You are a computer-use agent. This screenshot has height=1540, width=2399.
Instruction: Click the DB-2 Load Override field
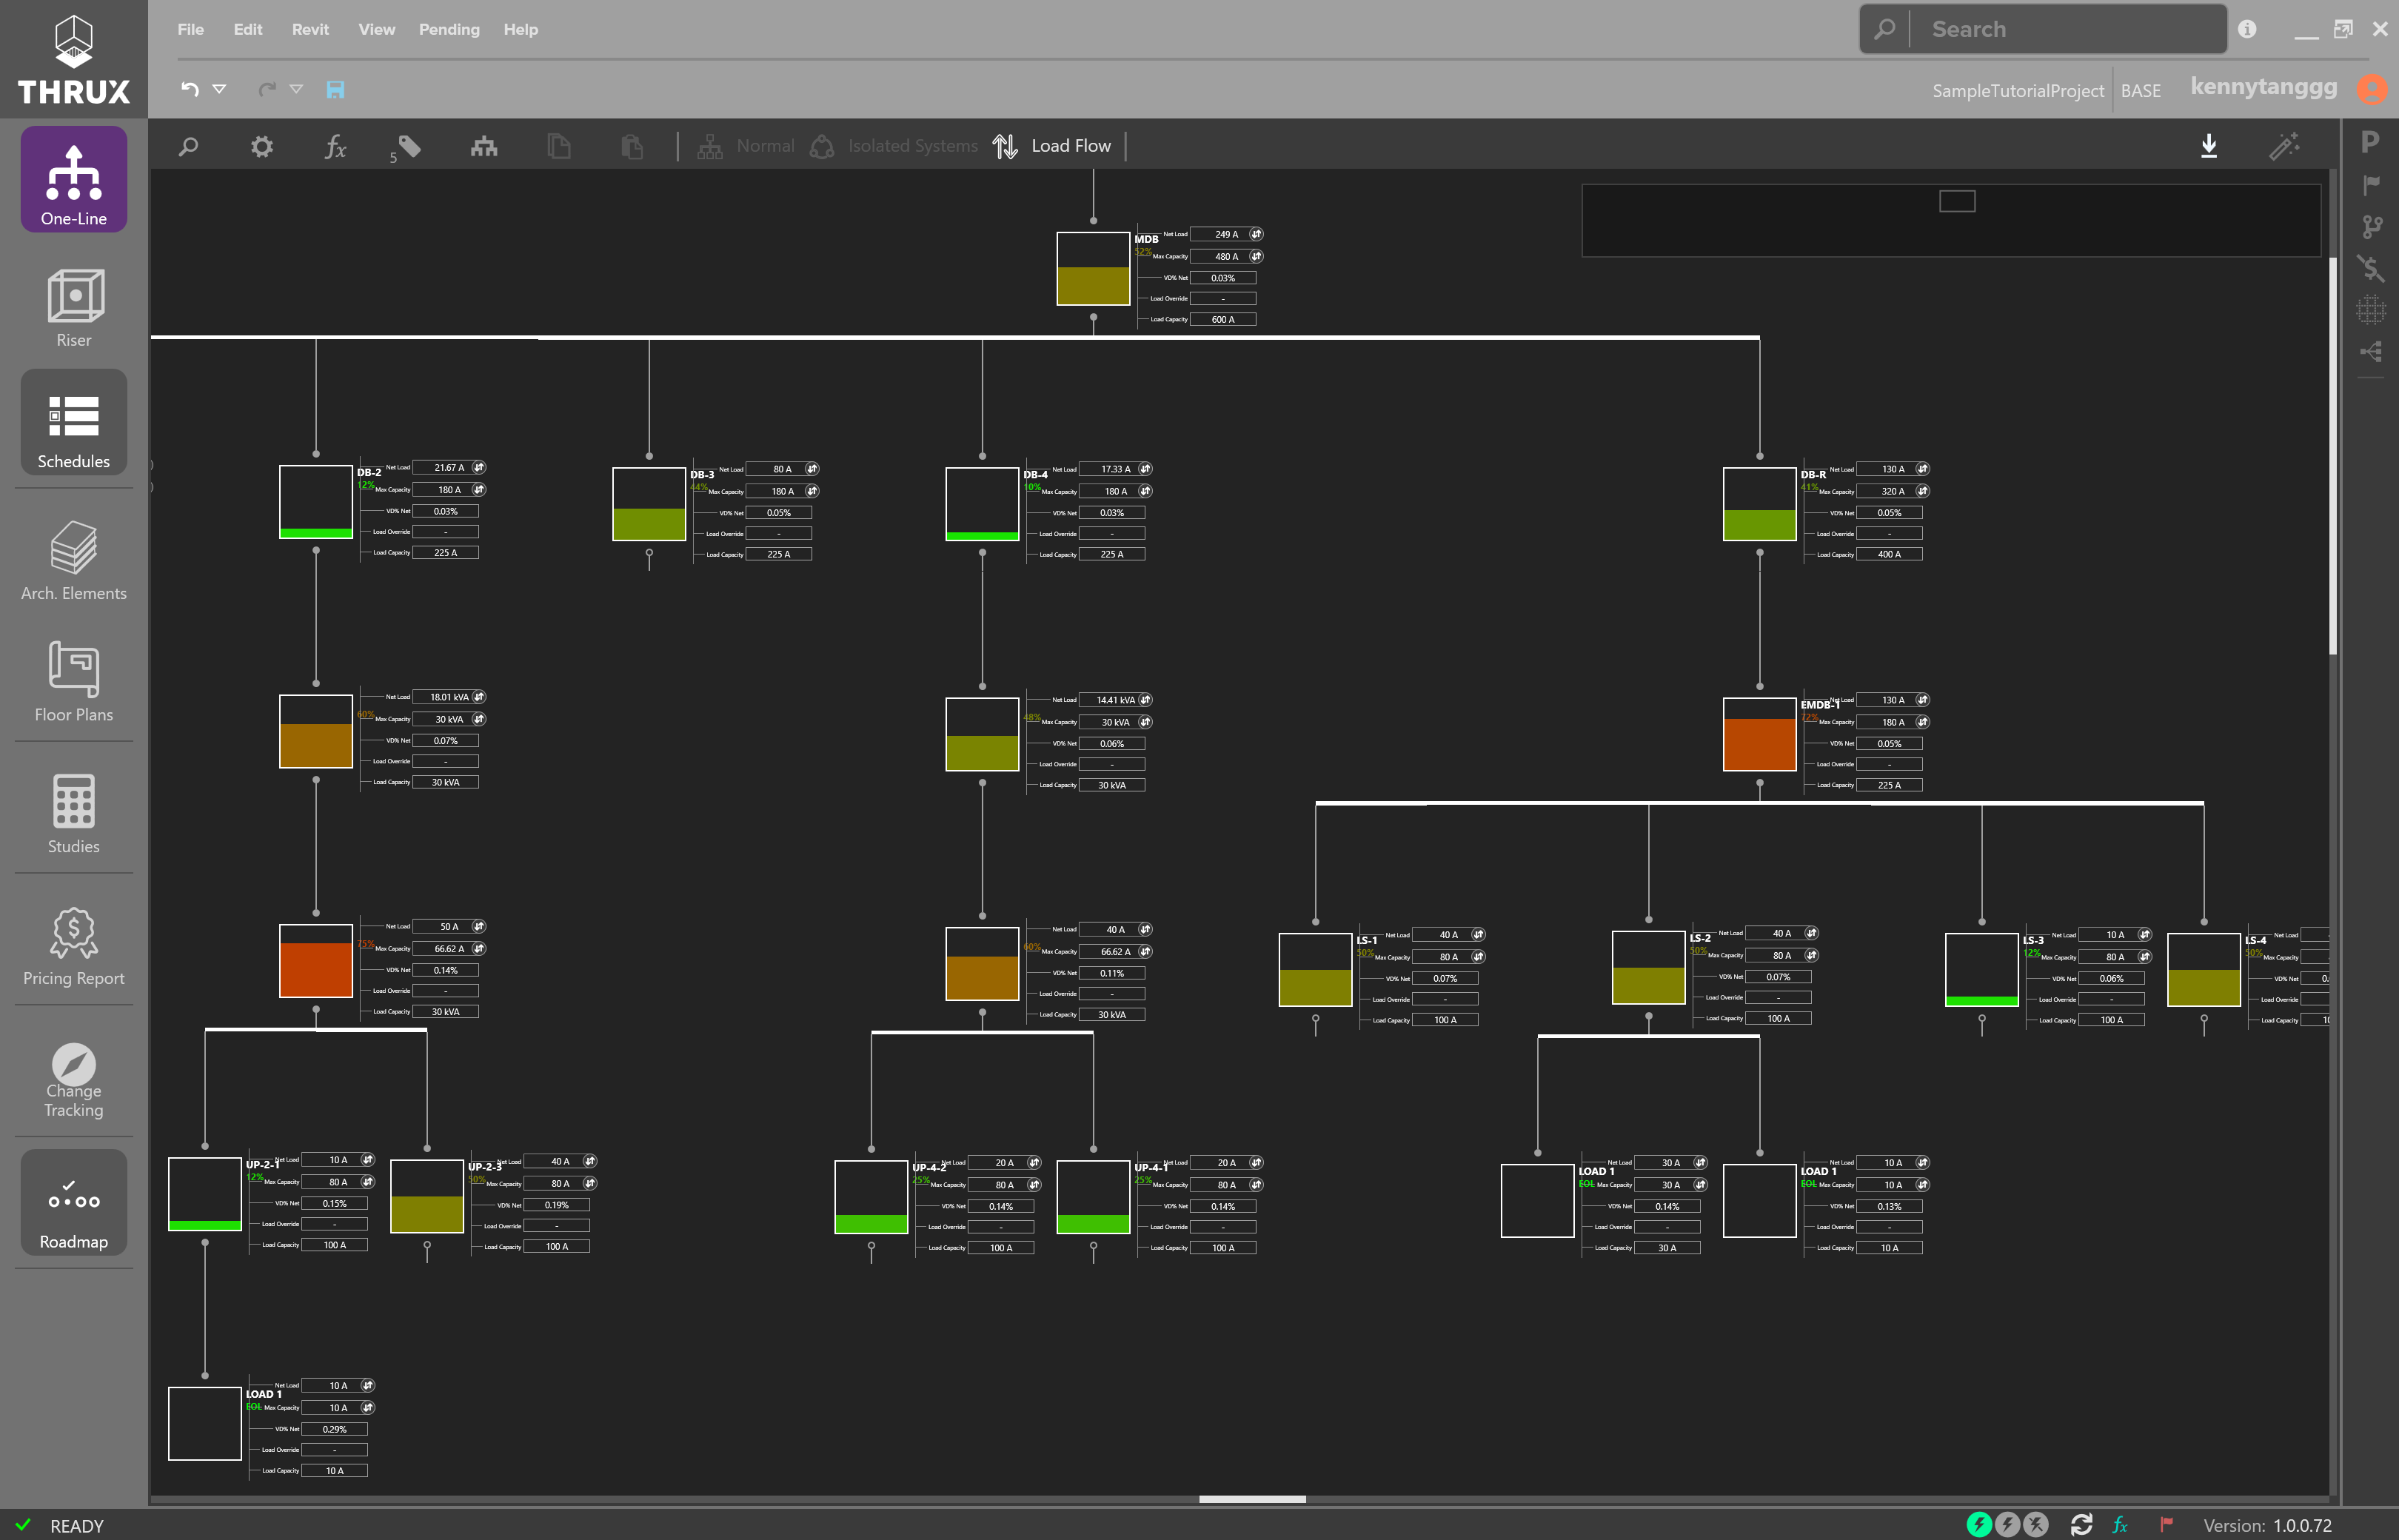[x=445, y=532]
